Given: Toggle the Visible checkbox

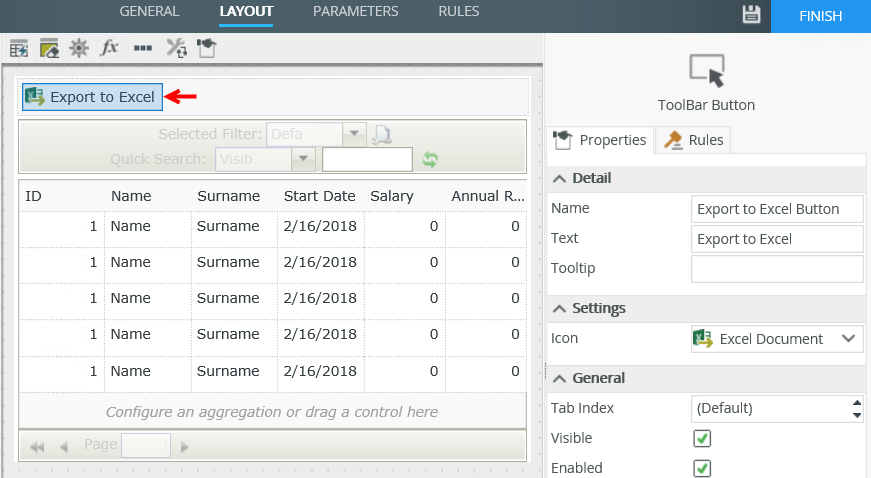Looking at the screenshot, I should (702, 438).
